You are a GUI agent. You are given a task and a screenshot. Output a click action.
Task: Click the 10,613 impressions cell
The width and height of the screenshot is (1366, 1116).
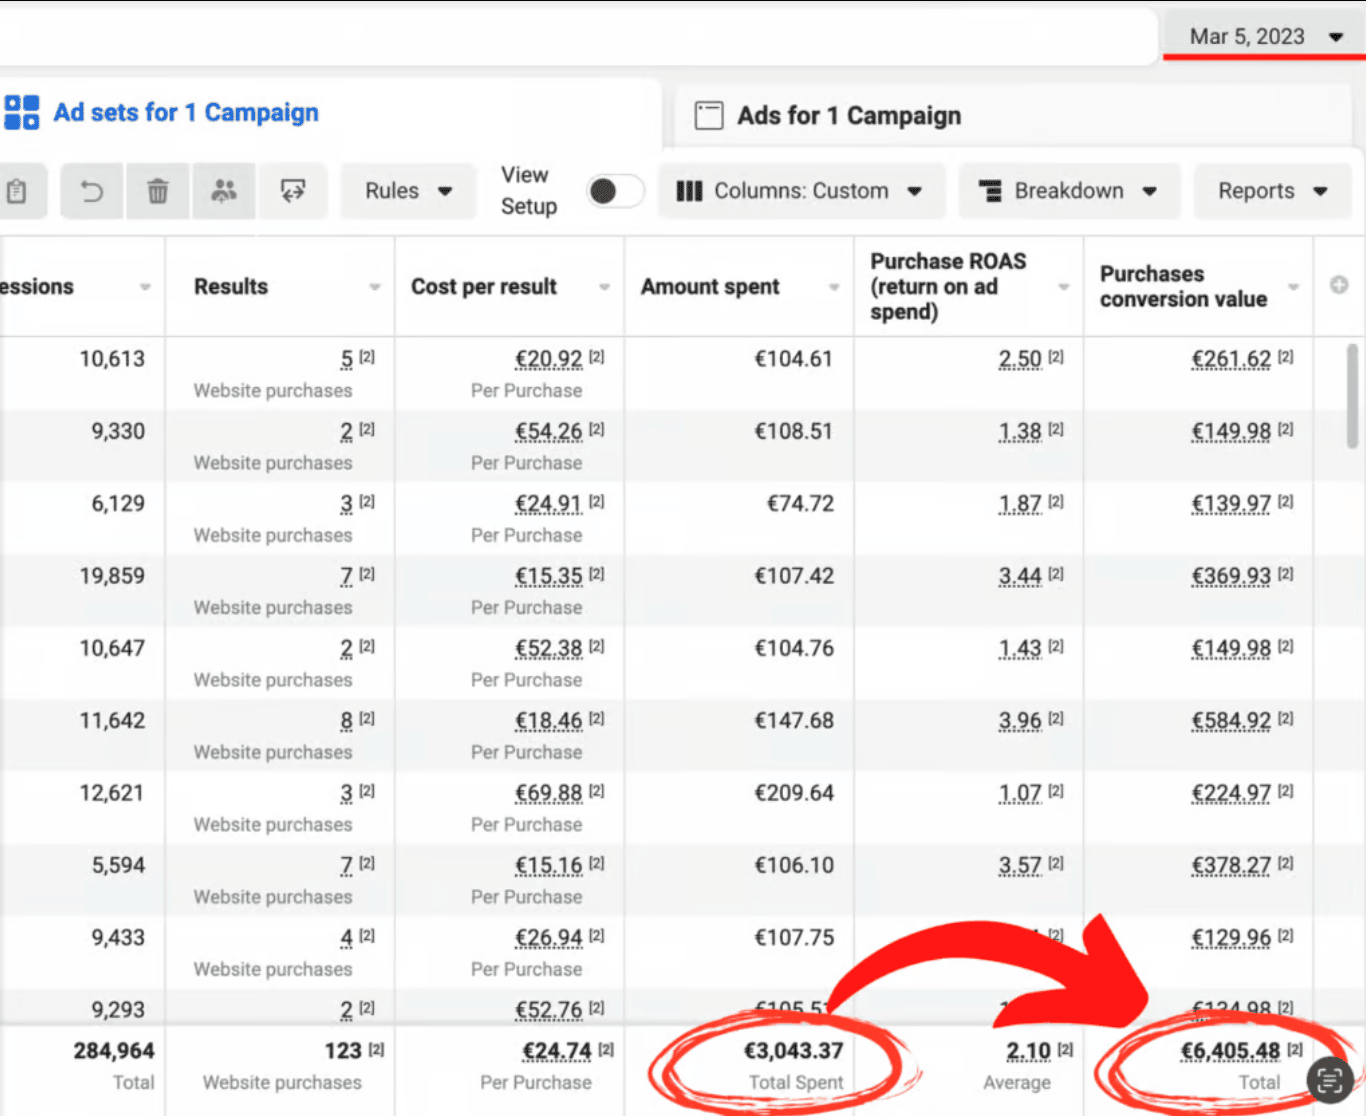pyautogui.click(x=112, y=359)
